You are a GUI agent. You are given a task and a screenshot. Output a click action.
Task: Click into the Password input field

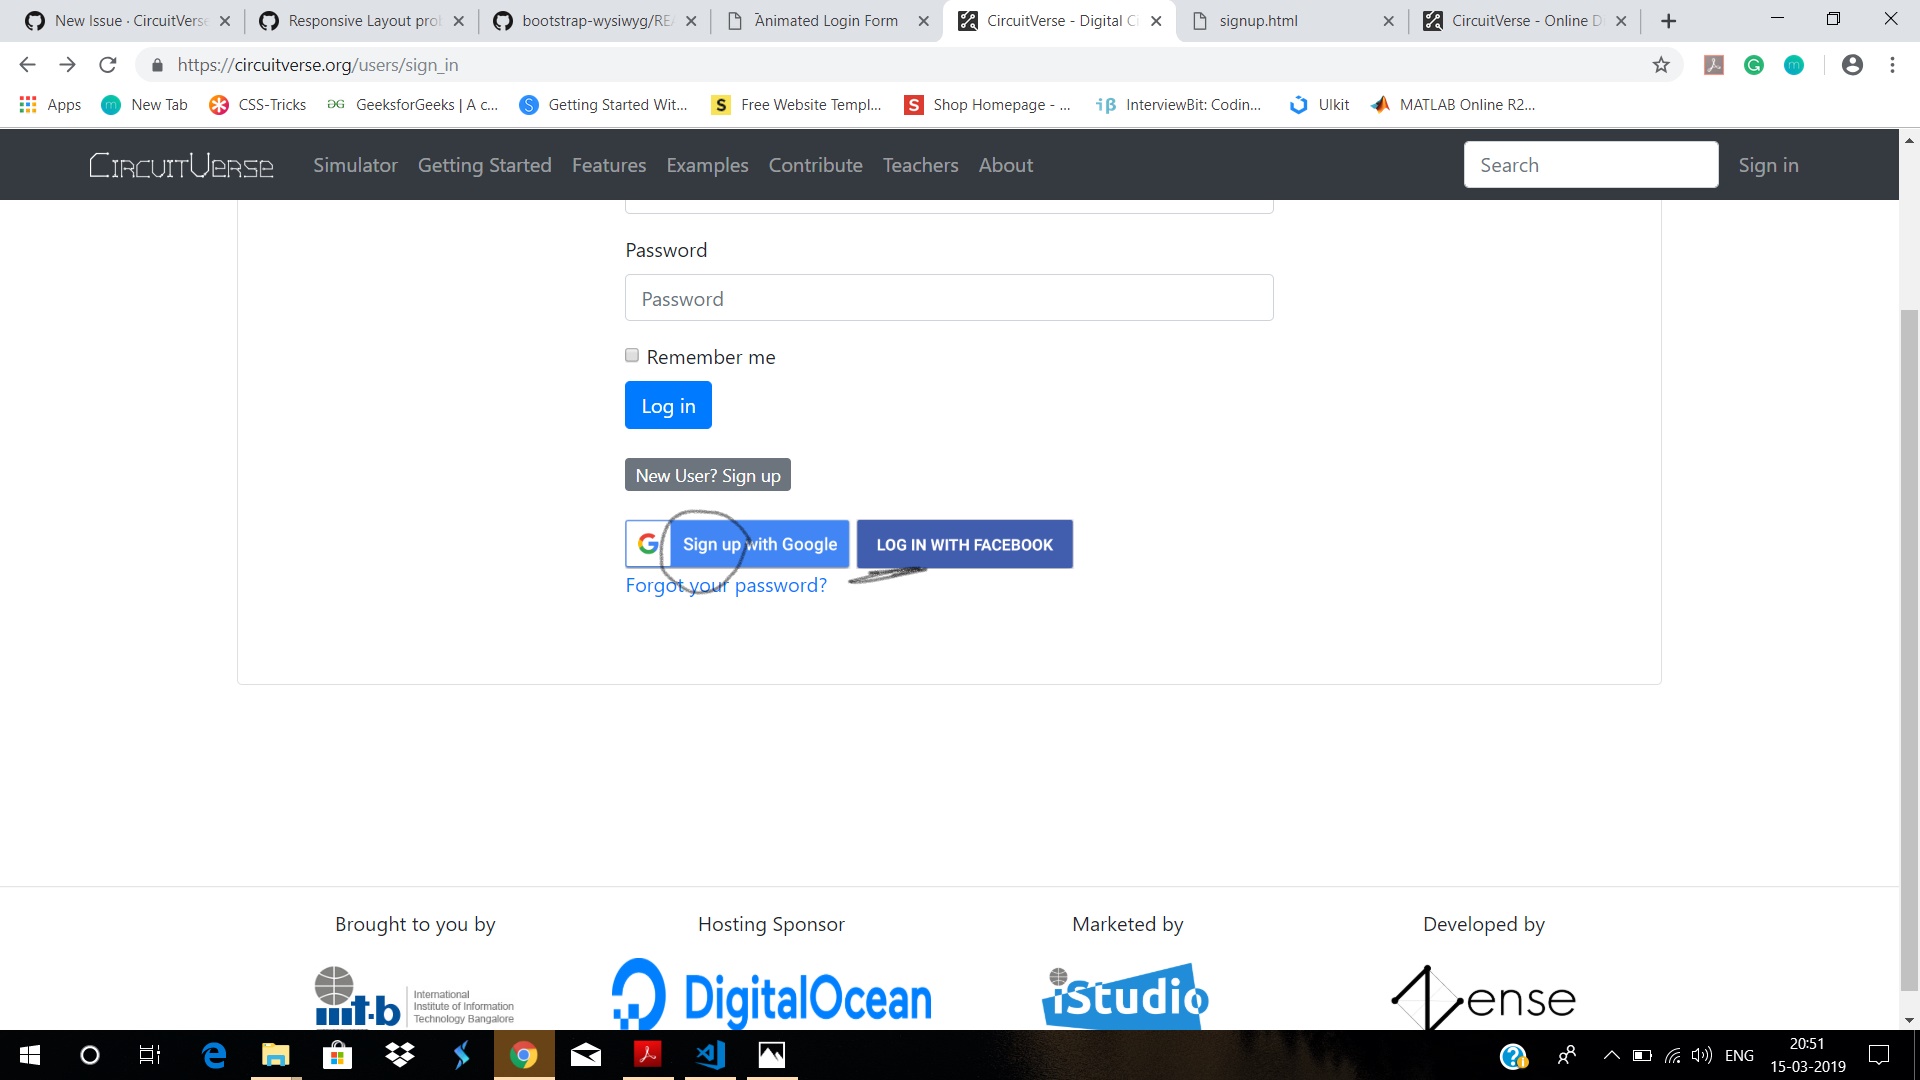(x=948, y=297)
